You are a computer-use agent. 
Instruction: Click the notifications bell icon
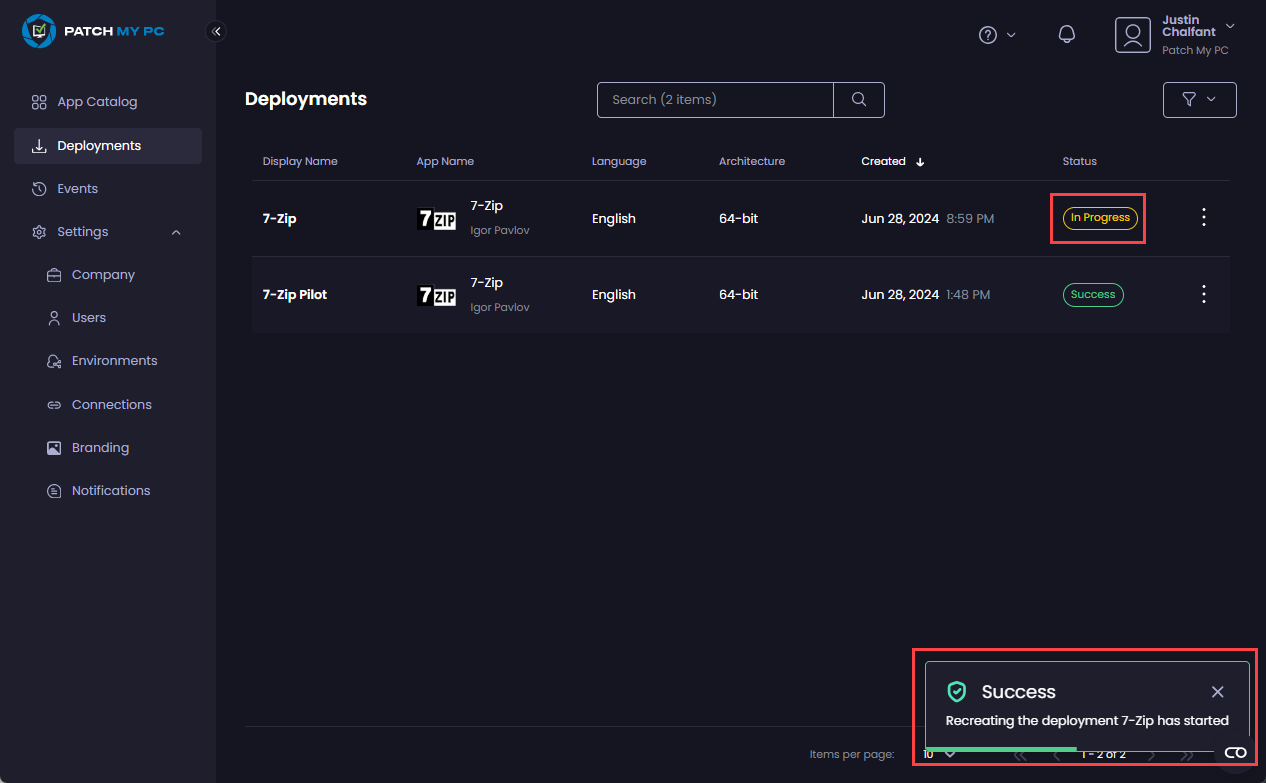(1066, 33)
